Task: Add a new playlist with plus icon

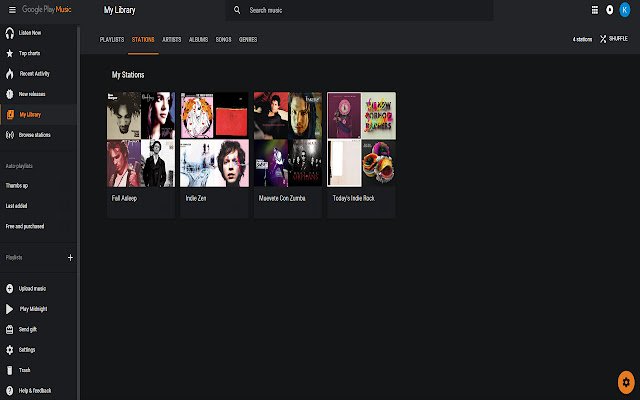Action: pyautogui.click(x=70, y=258)
